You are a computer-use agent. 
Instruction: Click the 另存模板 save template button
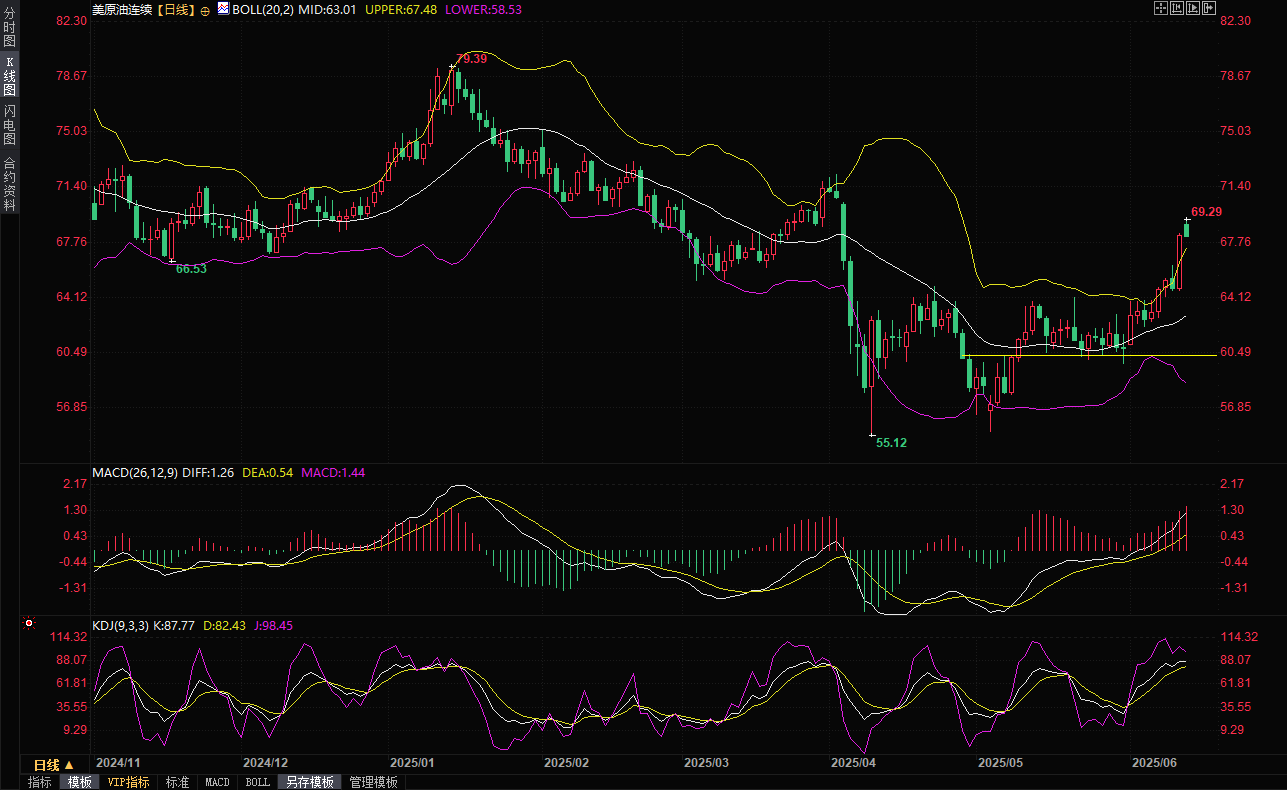[x=307, y=782]
